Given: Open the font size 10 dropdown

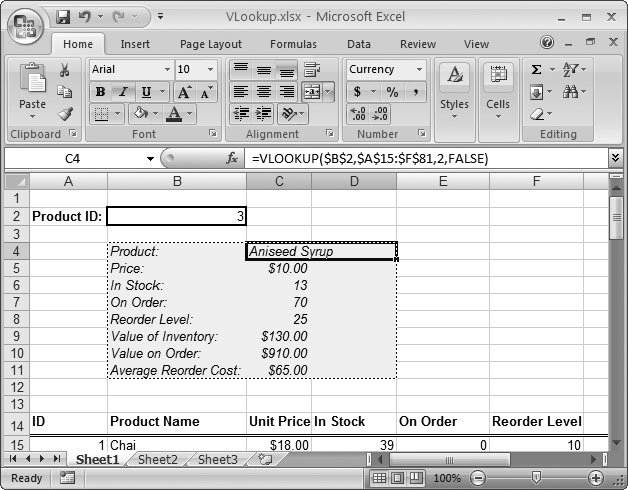Looking at the screenshot, I should [210, 70].
